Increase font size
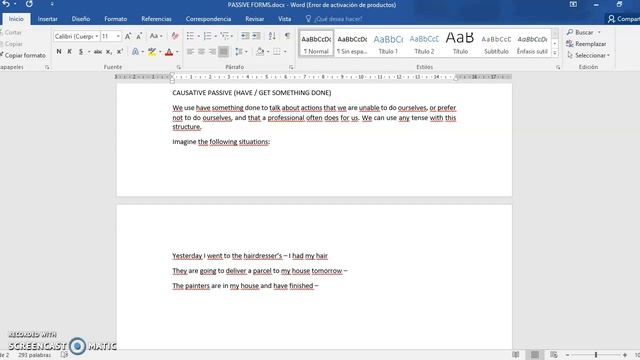The width and height of the screenshot is (640, 360). click(x=128, y=36)
